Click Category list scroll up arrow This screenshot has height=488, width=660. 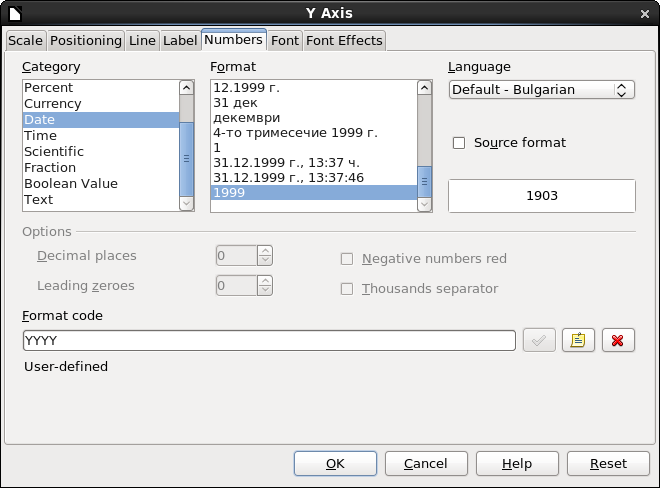[186, 88]
